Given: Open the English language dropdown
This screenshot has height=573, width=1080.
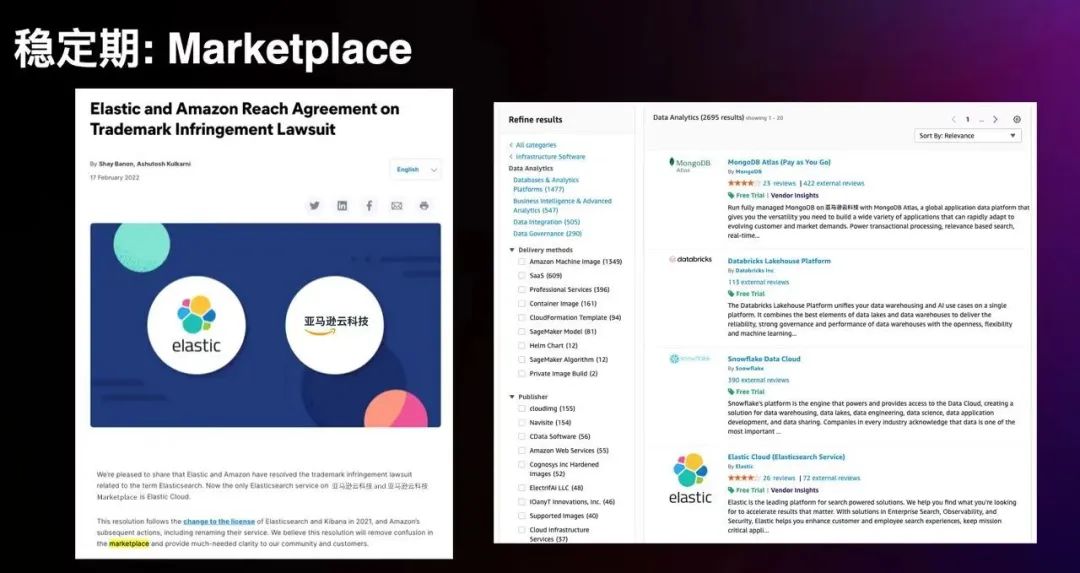Looking at the screenshot, I should coord(415,169).
